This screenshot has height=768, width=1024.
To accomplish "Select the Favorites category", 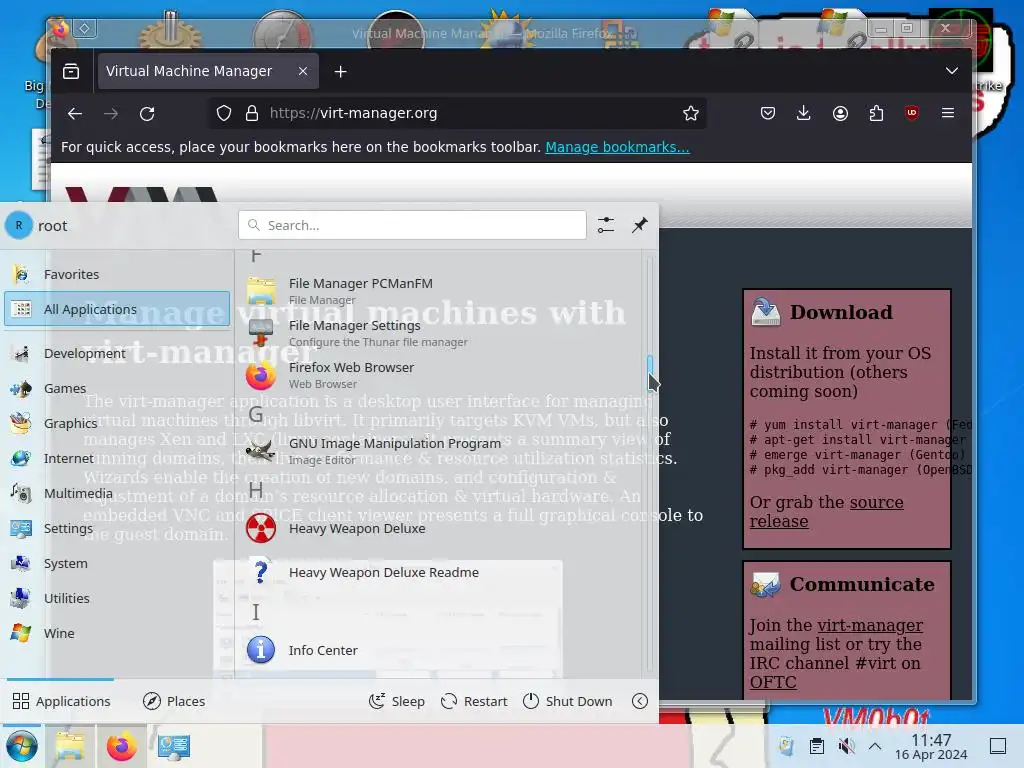I will [x=117, y=274].
